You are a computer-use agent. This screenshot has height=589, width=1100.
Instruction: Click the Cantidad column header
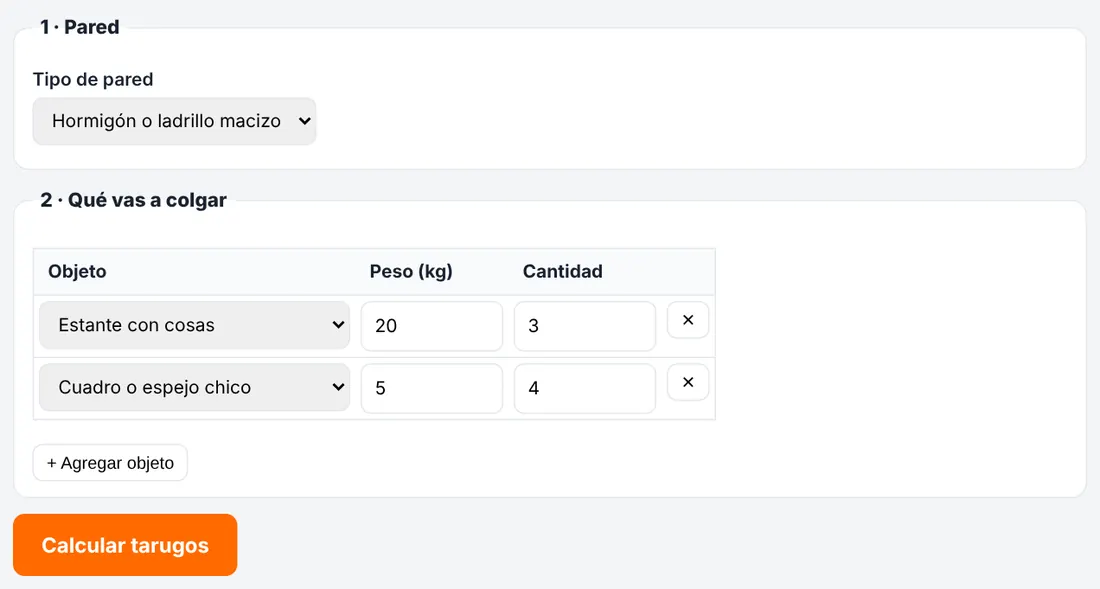(563, 271)
